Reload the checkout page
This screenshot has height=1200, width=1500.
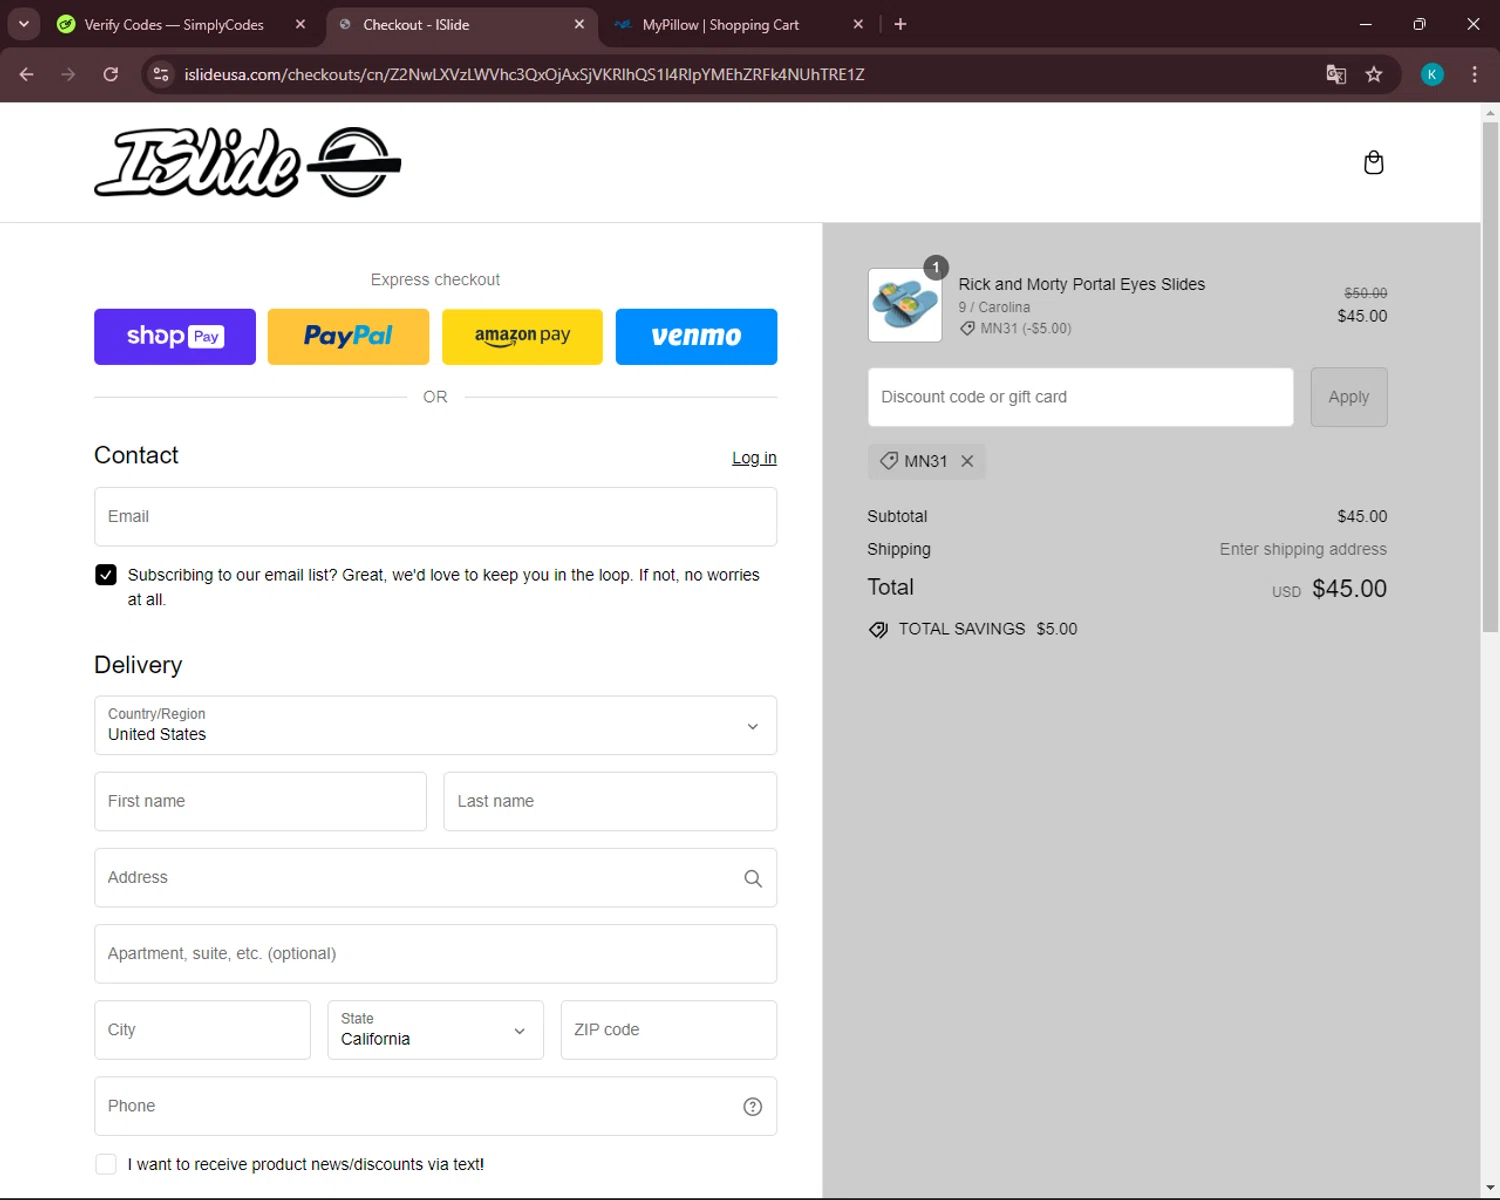tap(111, 74)
